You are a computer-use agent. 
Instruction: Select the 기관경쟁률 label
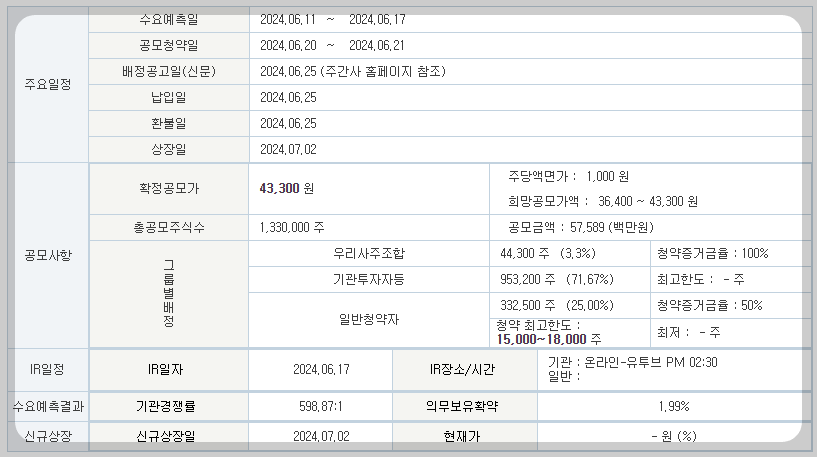coord(165,406)
